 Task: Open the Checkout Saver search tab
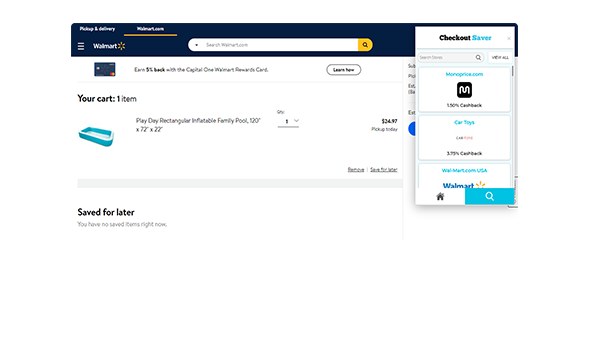click(490, 196)
